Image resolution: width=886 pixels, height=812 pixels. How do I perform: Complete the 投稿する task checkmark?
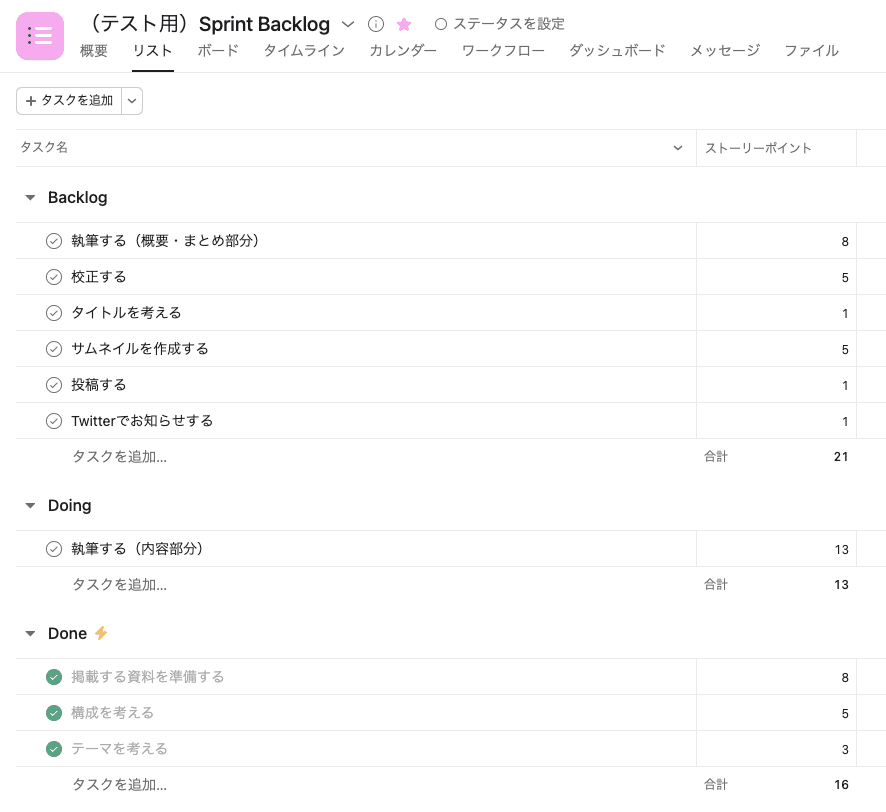[54, 385]
